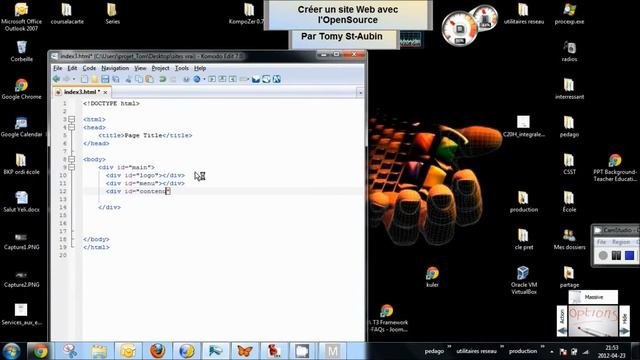Open the tab list dropdown at editor right edge

360,93
